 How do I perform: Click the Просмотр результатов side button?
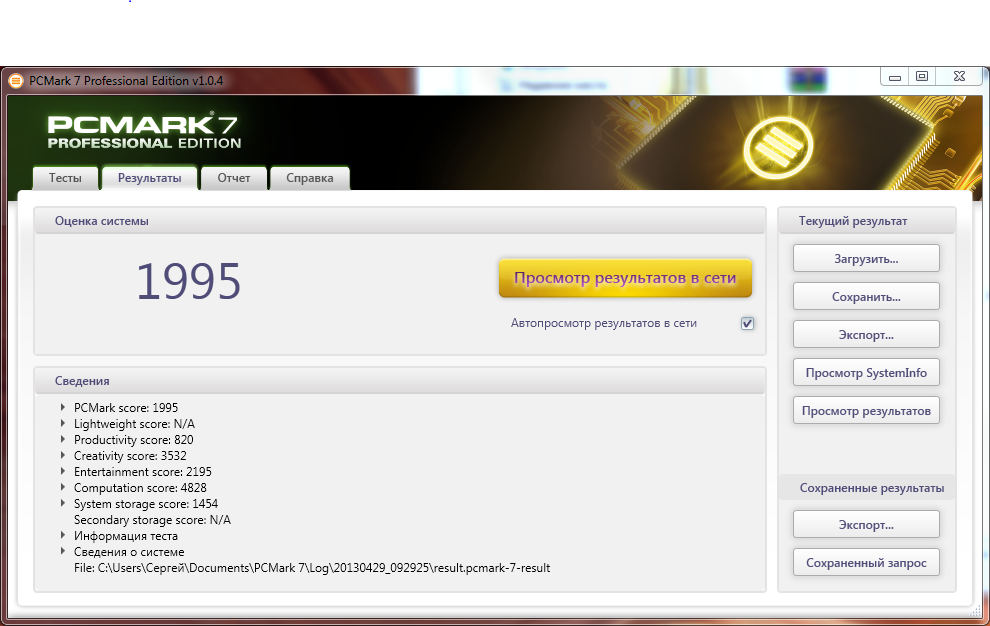tap(866, 411)
